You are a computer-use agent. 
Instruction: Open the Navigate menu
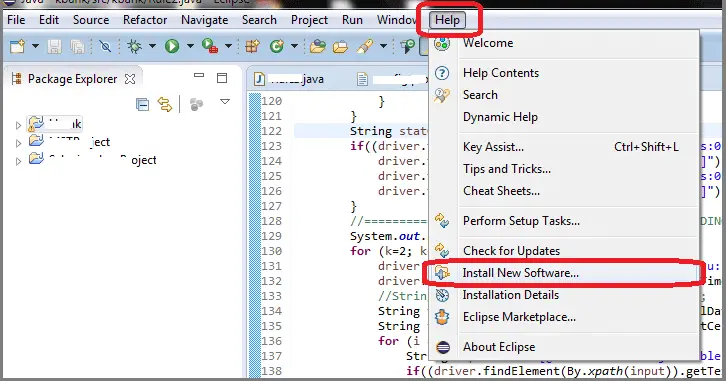(x=205, y=20)
